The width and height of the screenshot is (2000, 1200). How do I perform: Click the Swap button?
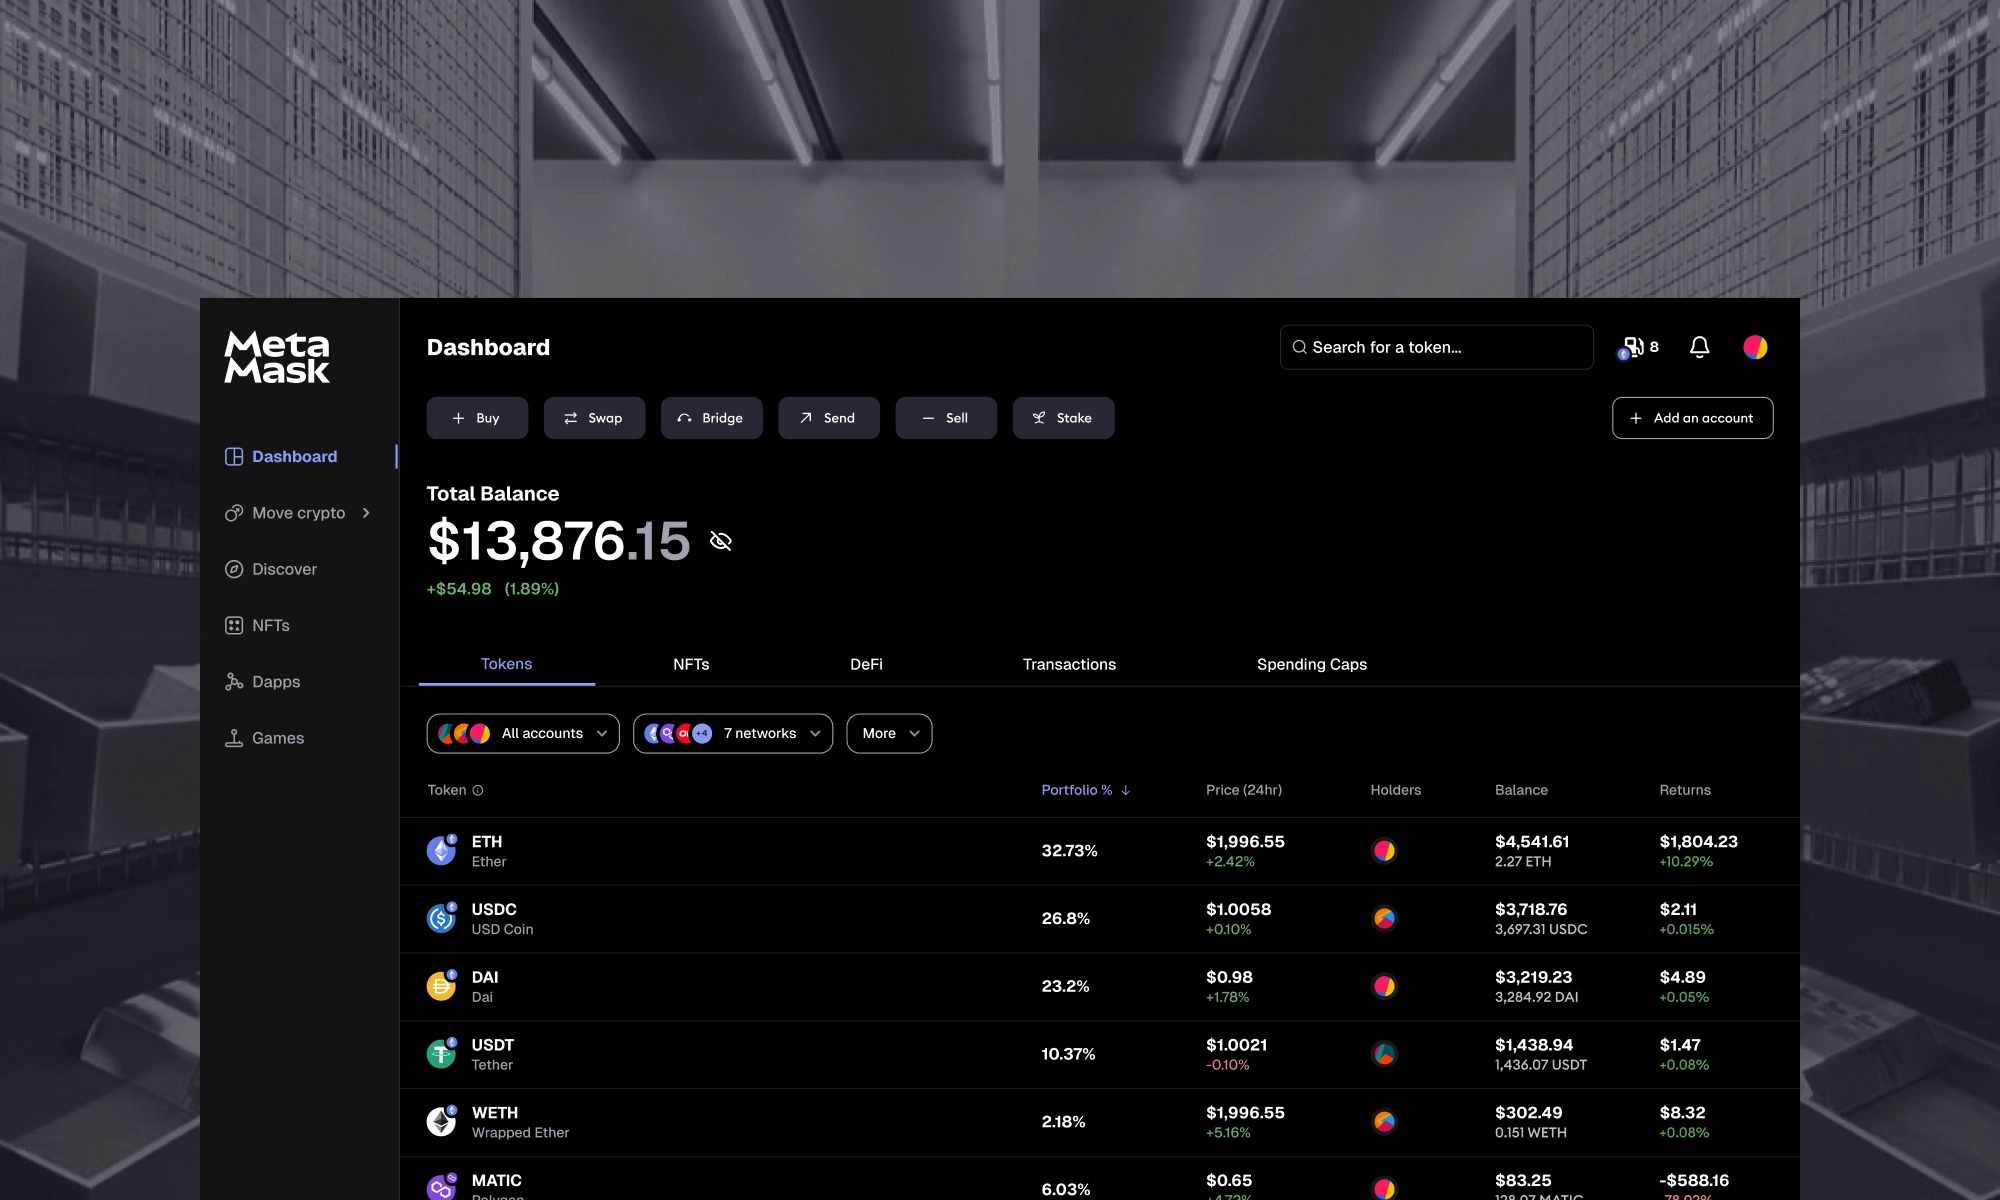click(594, 418)
